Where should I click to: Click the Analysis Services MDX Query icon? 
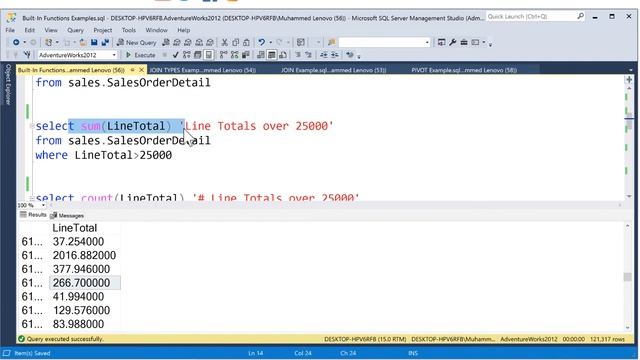tap(177, 42)
